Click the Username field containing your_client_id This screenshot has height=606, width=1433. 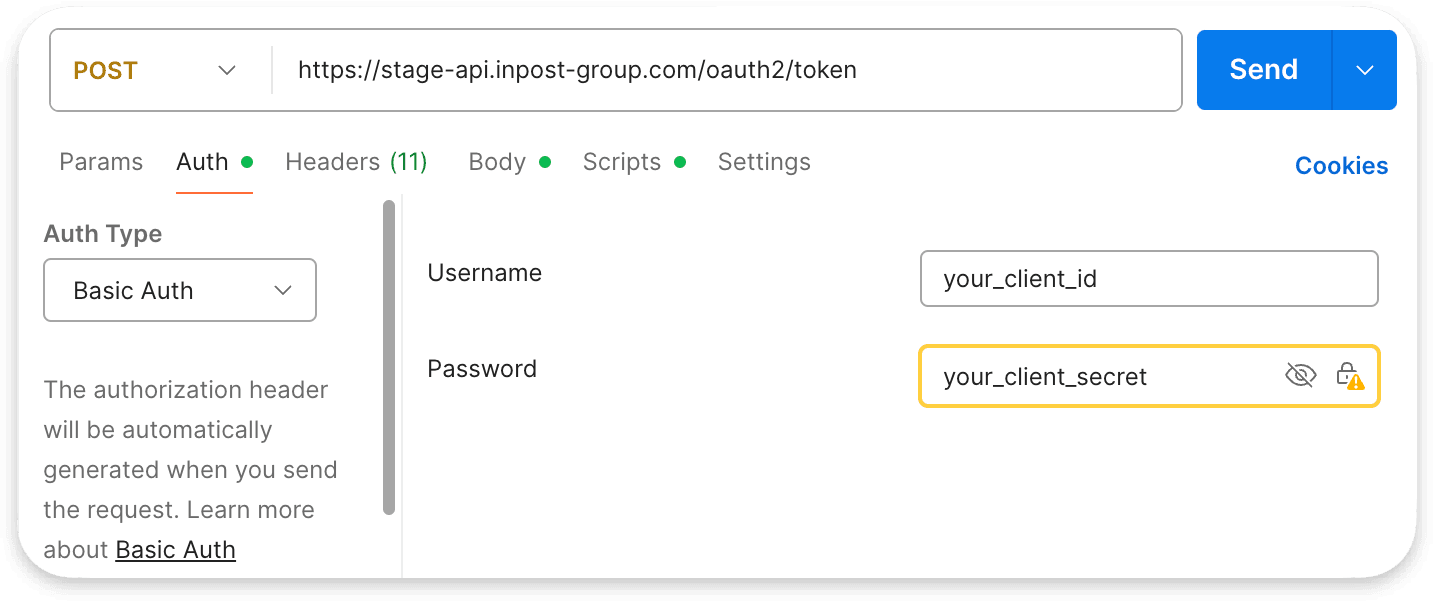(x=1148, y=279)
